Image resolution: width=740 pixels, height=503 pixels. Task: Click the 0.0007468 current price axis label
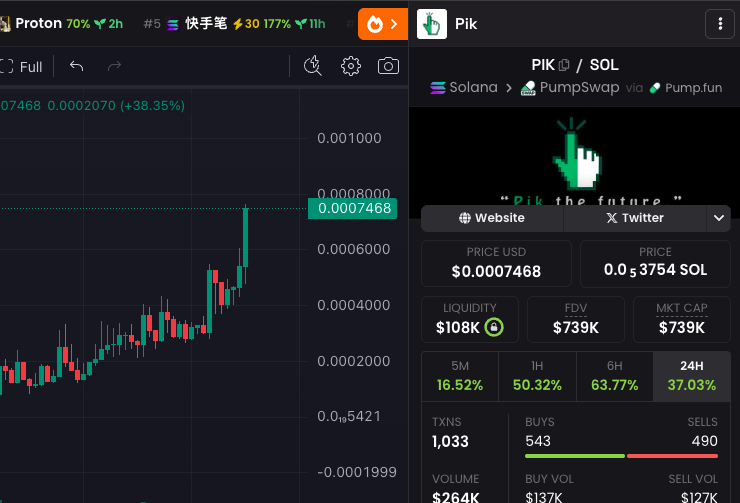(353, 208)
